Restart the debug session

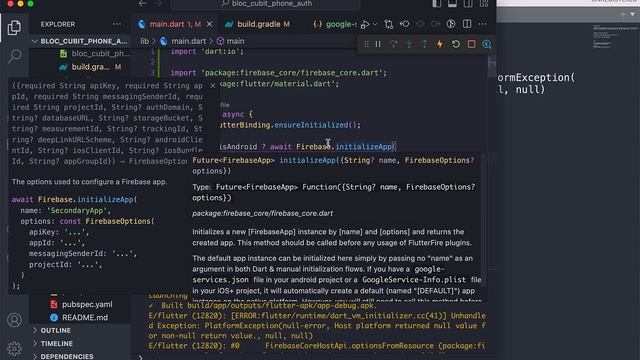tap(456, 44)
